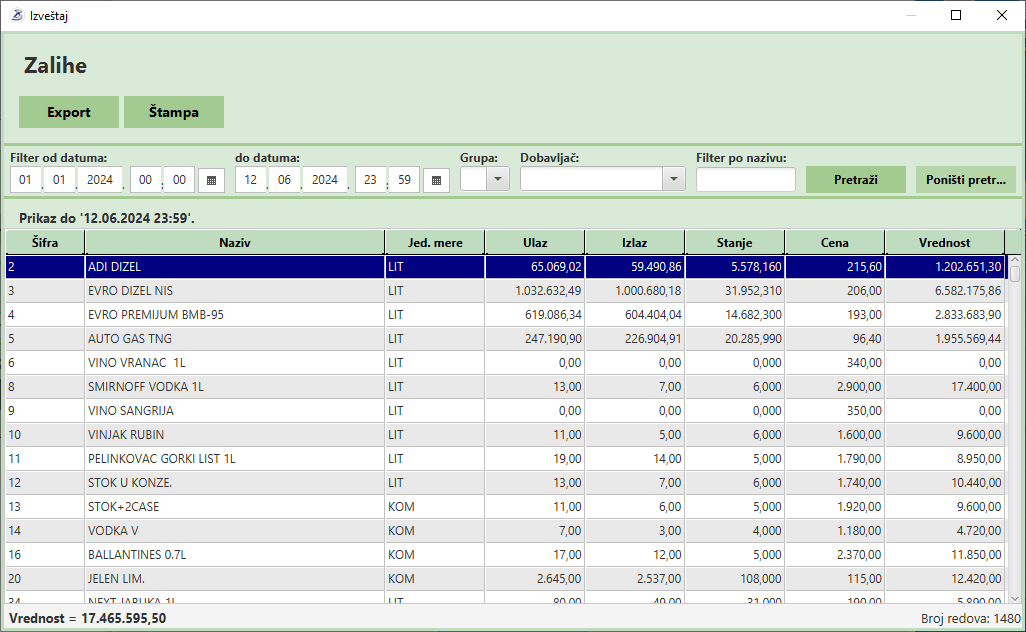
Task: Click the Vrednost column header
Action: [944, 242]
